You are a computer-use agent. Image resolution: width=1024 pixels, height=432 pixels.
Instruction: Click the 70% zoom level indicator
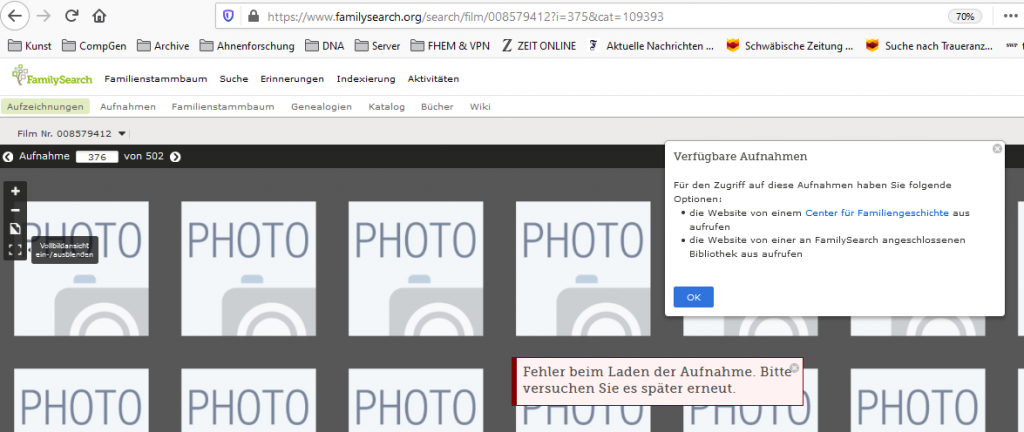965,16
